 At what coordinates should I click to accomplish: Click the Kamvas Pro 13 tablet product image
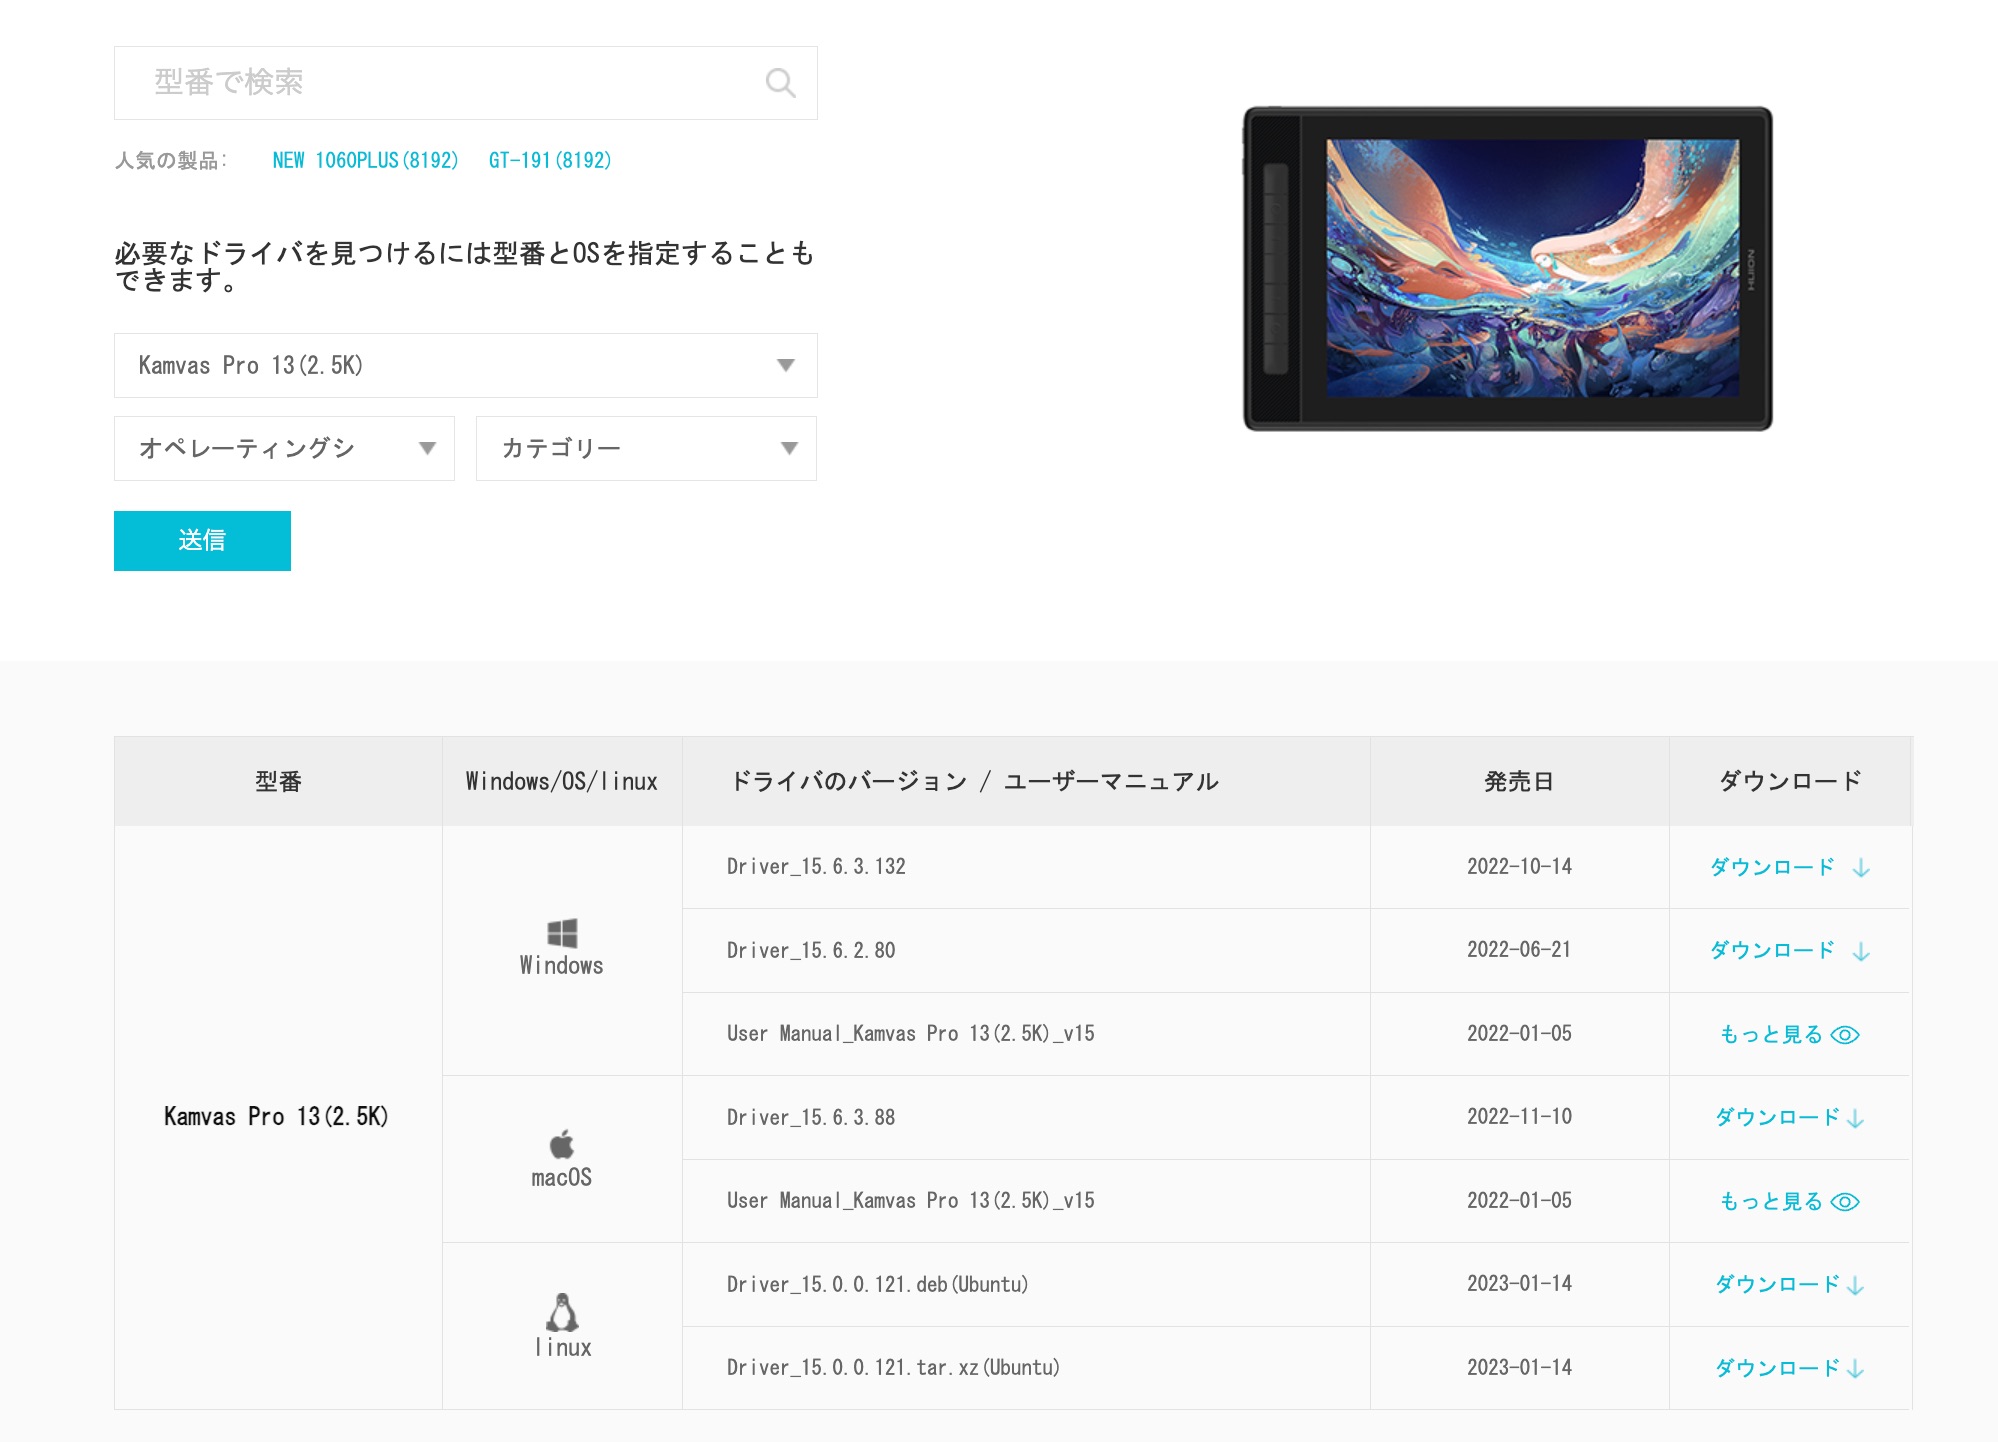1507,268
